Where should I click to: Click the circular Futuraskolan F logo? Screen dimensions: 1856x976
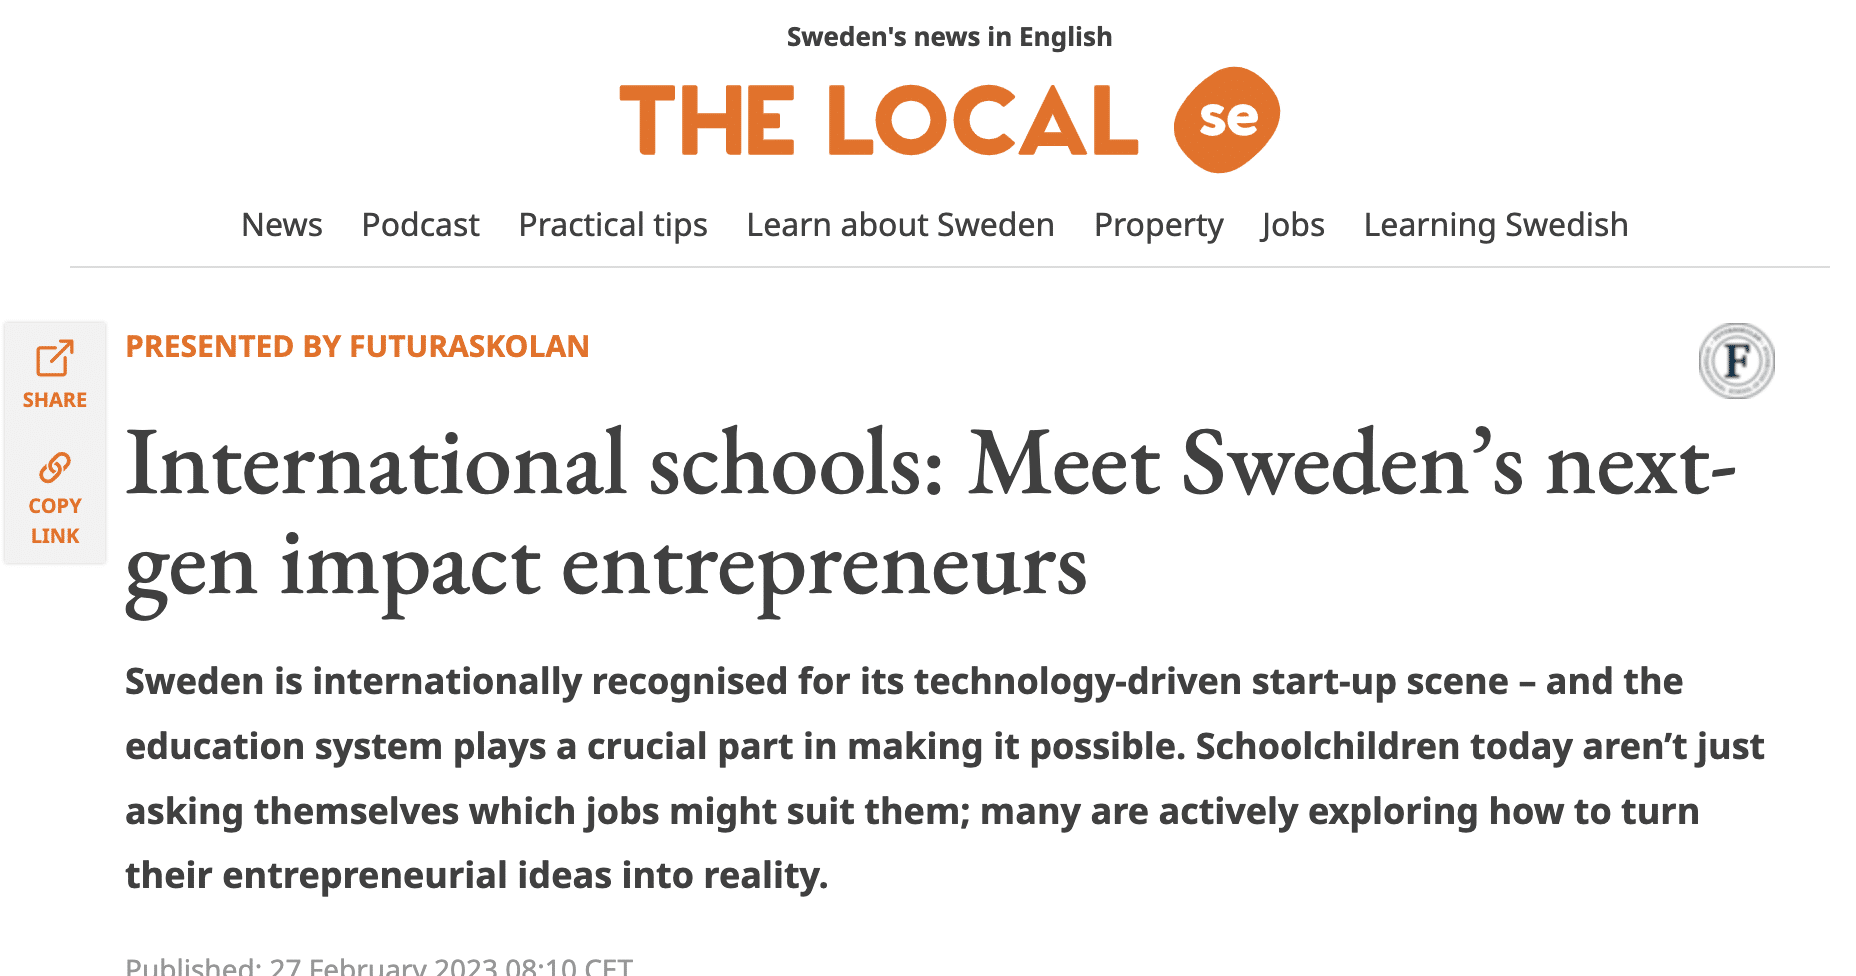point(1736,361)
